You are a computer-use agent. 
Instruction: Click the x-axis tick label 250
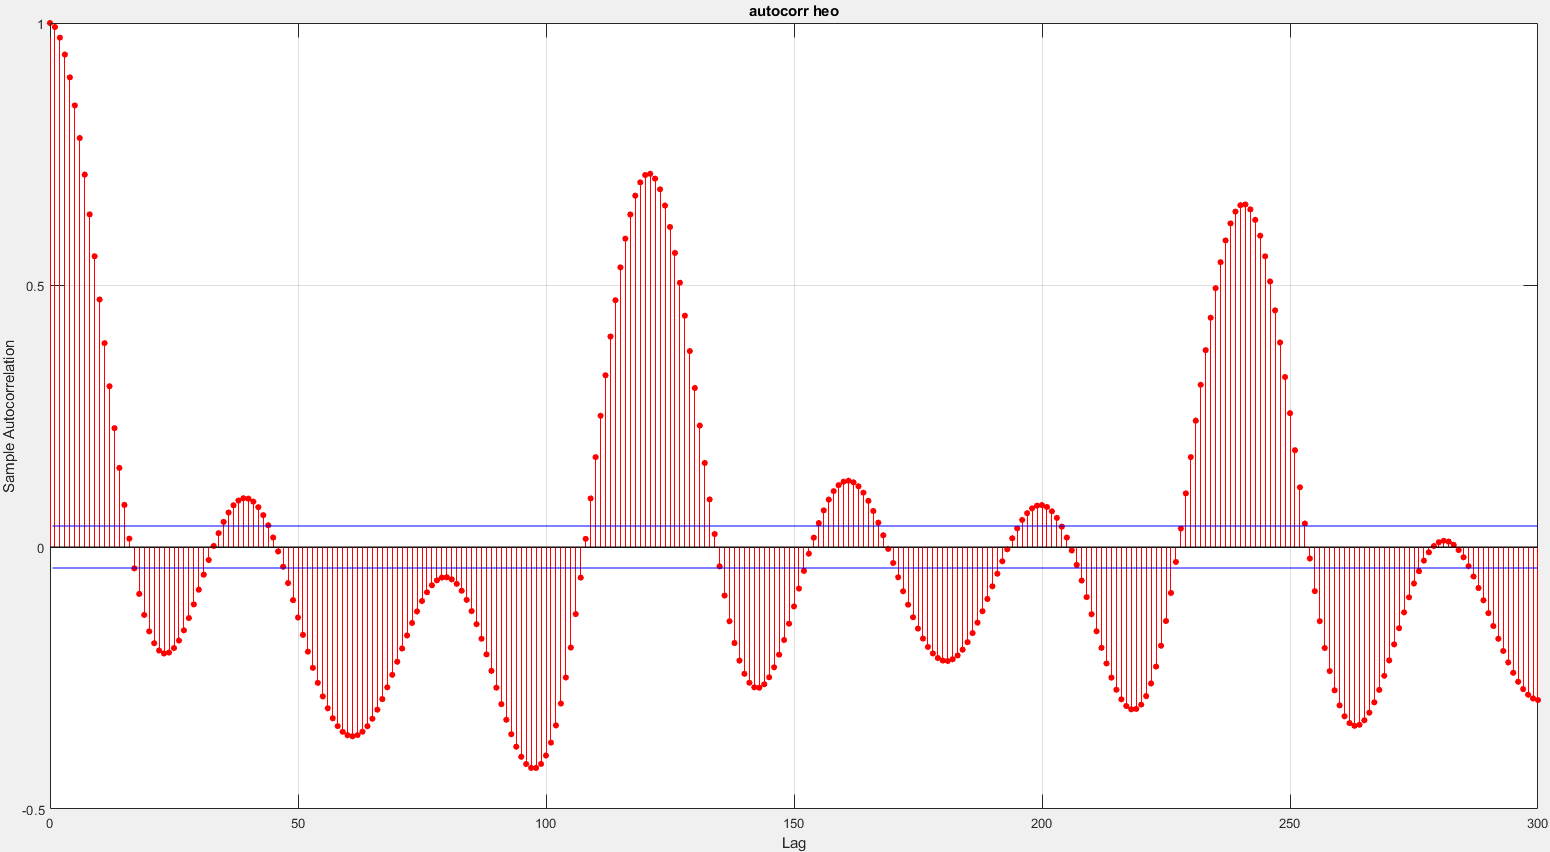click(x=1290, y=823)
